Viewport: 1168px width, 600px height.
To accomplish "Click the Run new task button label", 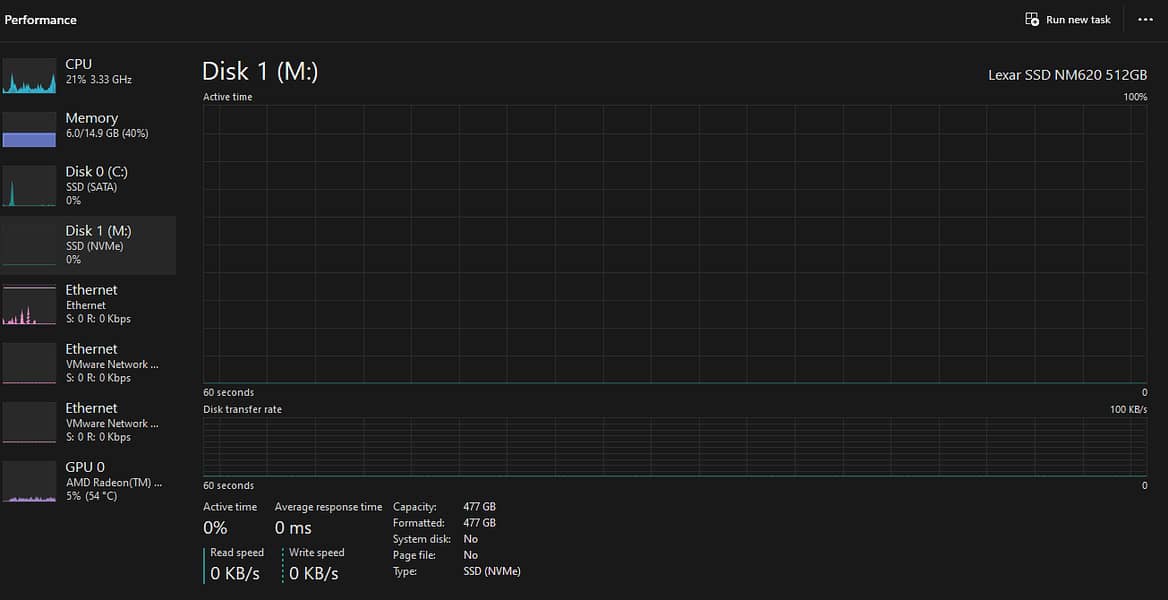I will pyautogui.click(x=1078, y=20).
